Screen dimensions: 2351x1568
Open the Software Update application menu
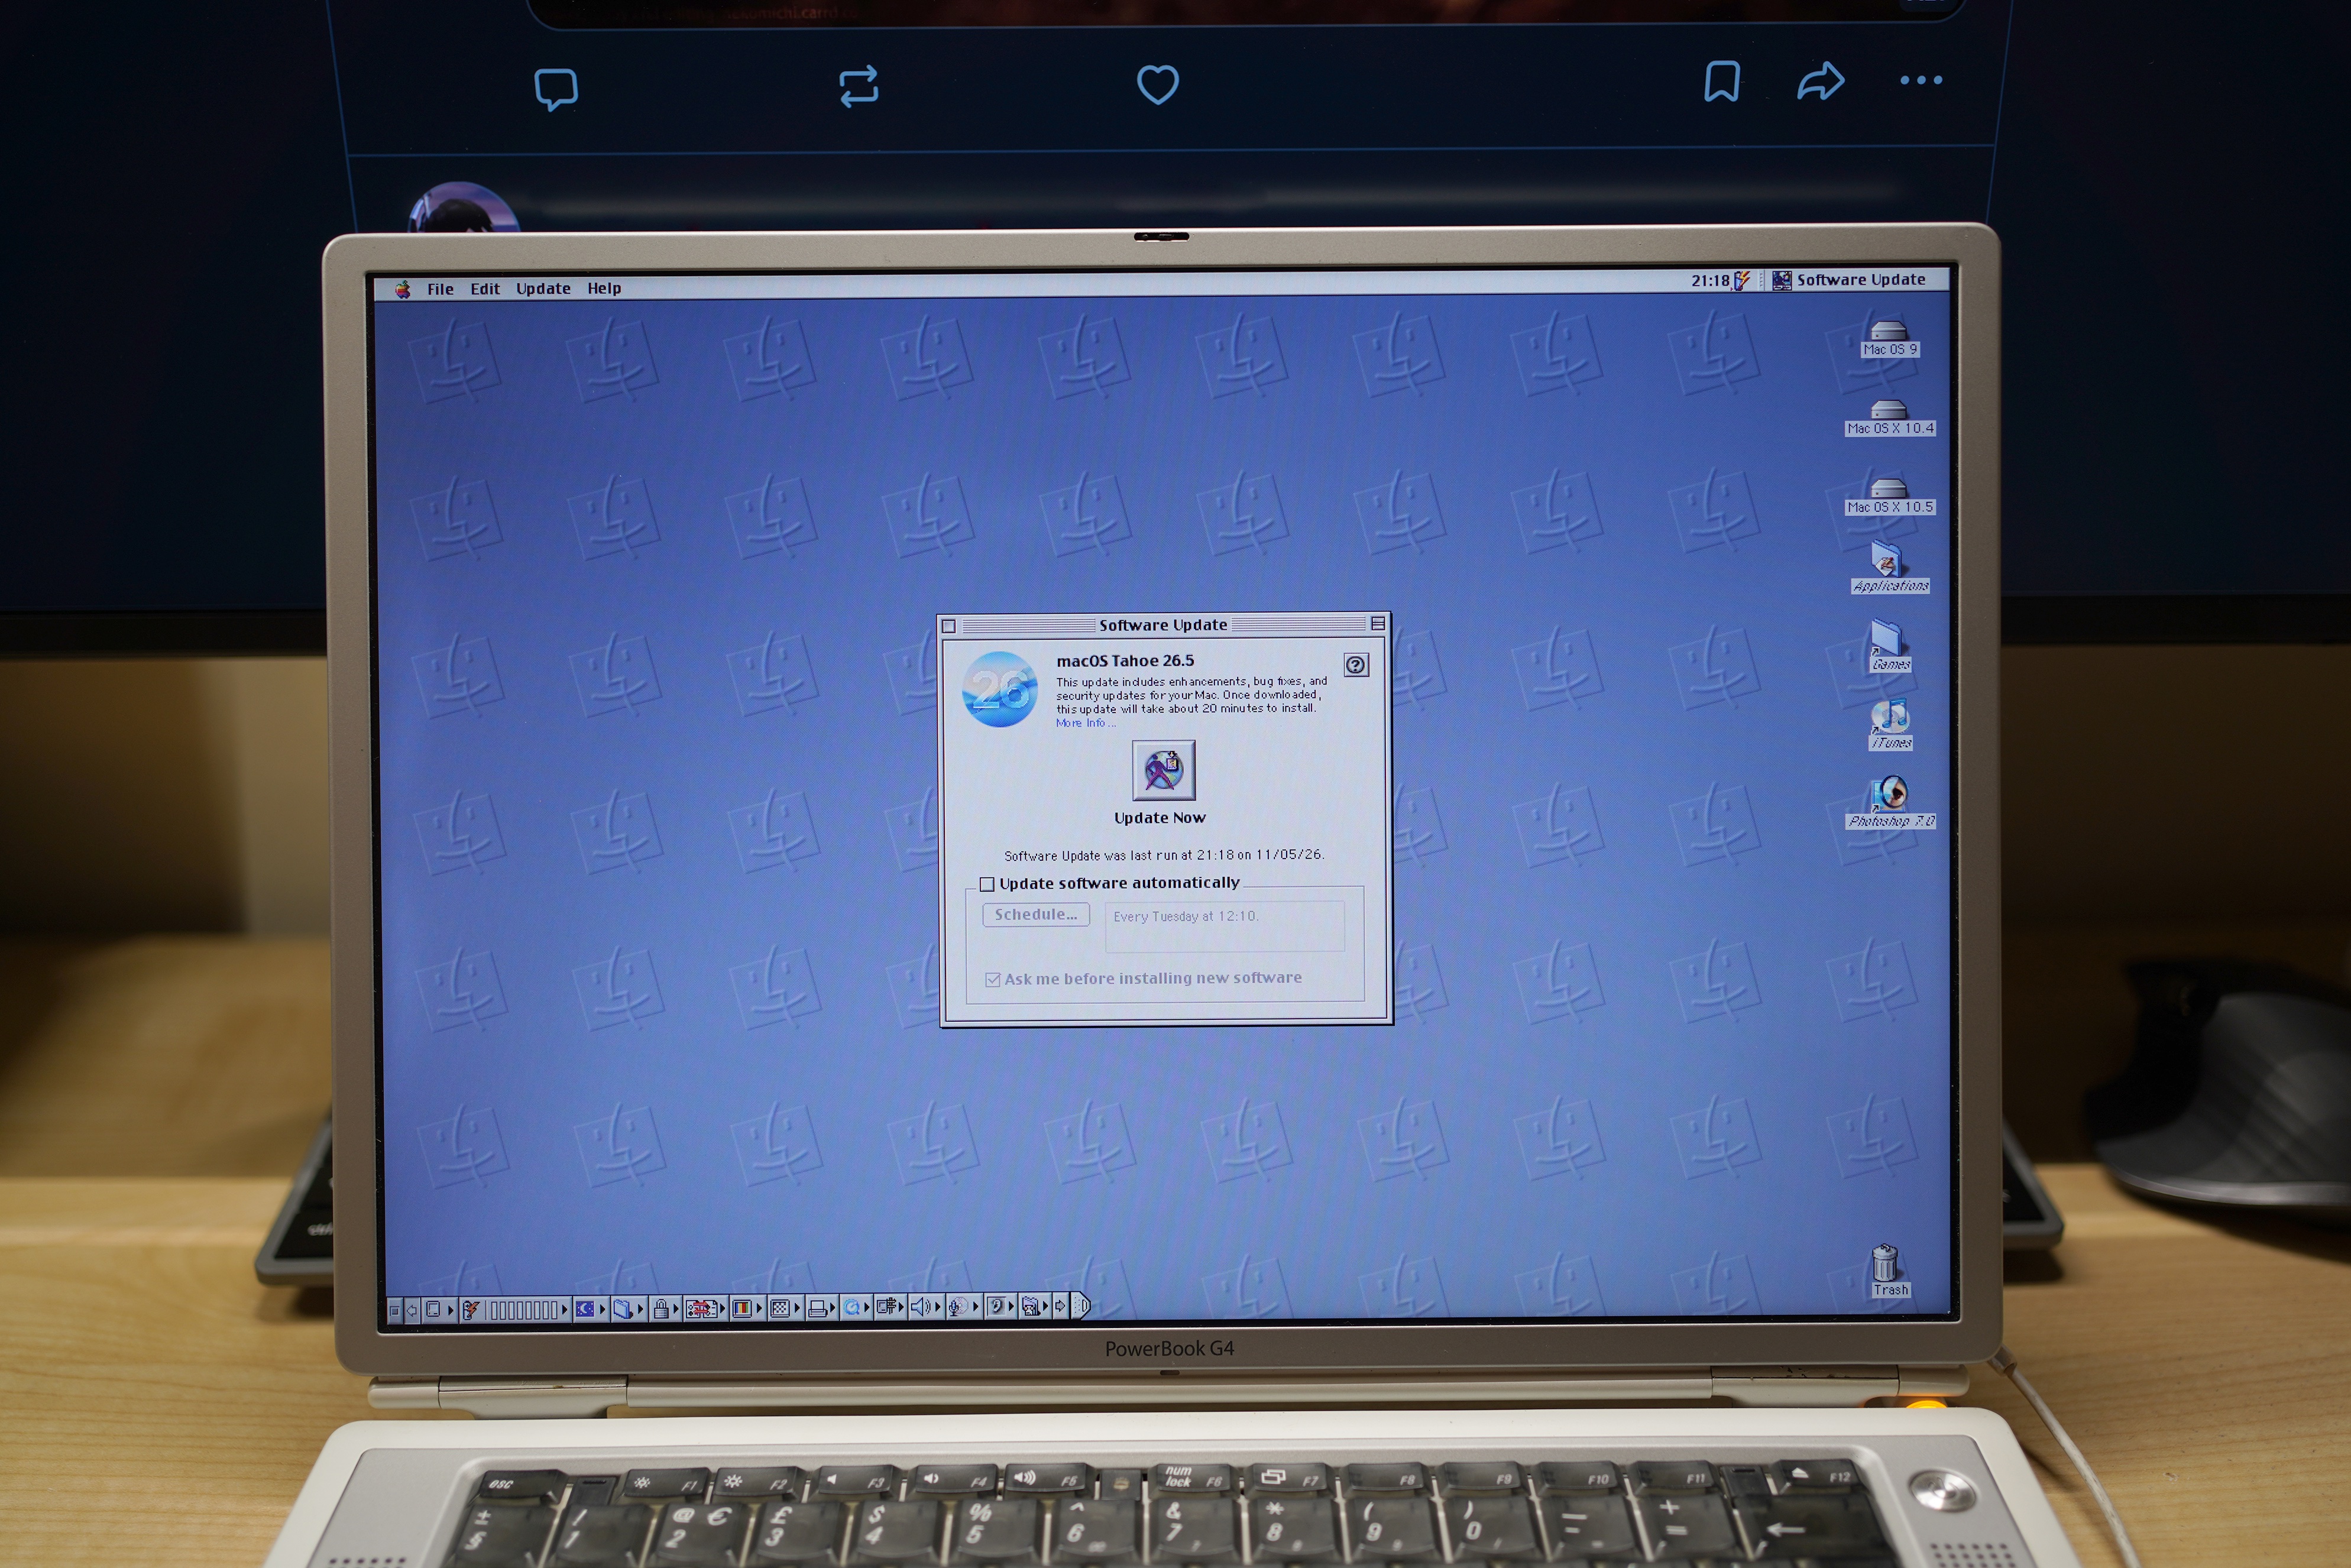pyautogui.click(x=1850, y=280)
